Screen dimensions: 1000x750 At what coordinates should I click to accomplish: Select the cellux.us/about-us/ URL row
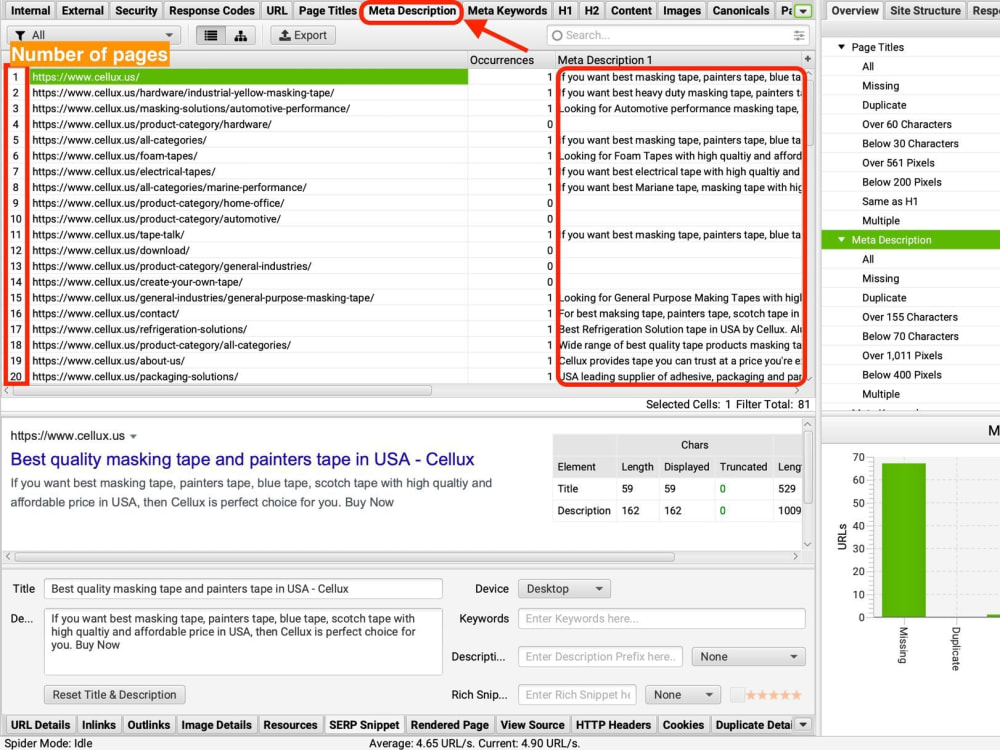[x=248, y=361]
